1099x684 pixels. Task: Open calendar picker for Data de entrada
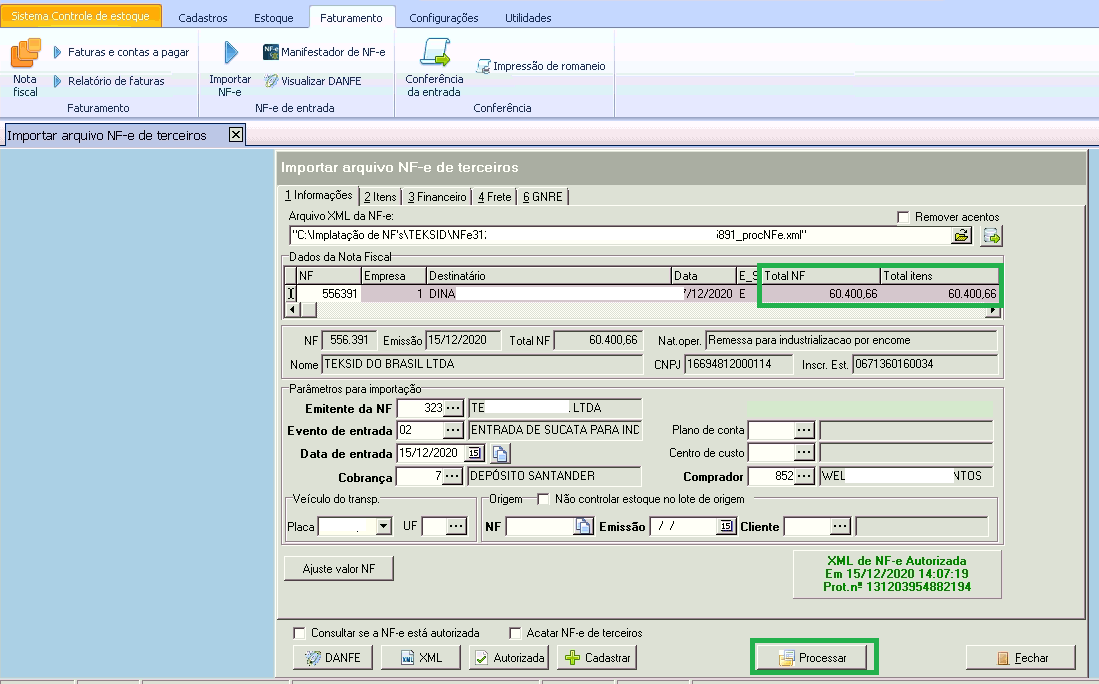(x=475, y=454)
